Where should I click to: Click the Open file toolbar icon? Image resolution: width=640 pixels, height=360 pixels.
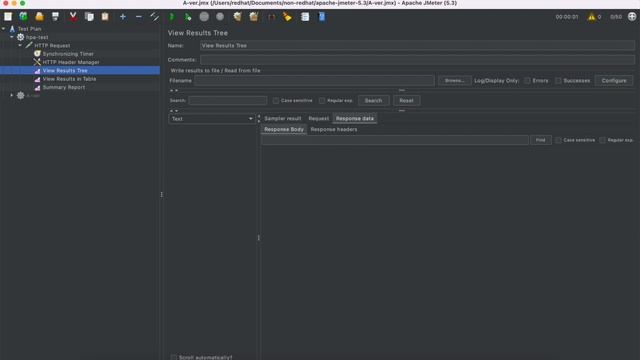tap(39, 17)
